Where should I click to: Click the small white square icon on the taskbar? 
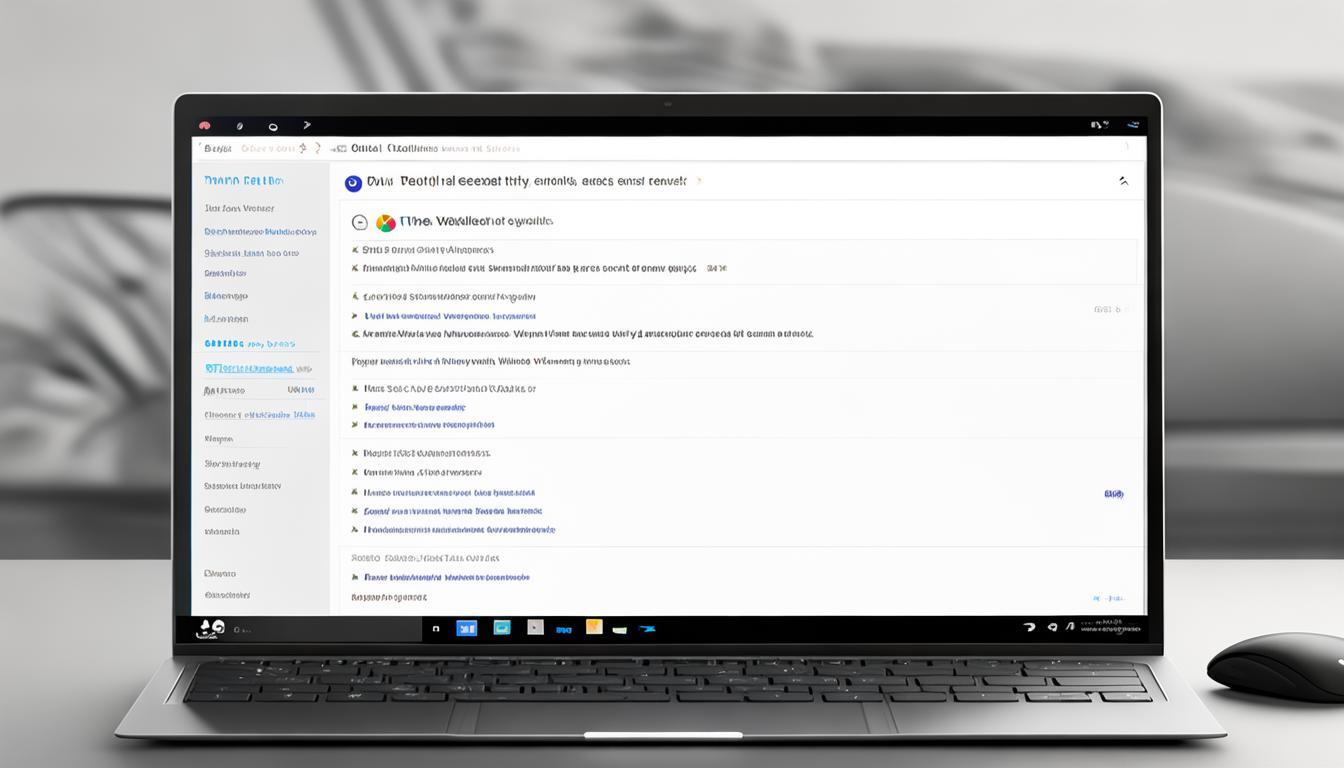pos(436,629)
